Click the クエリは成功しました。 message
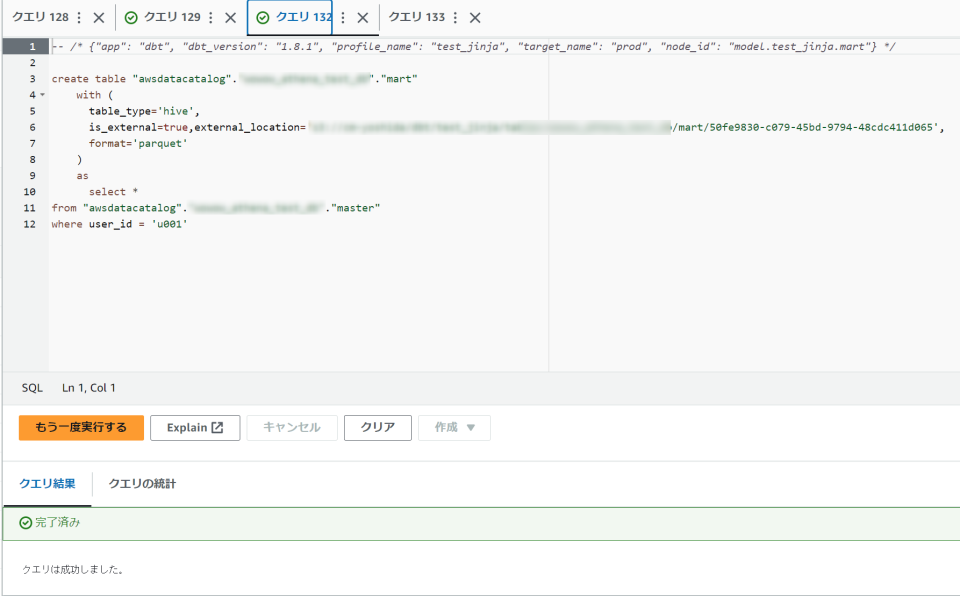This screenshot has width=960, height=596. click(x=73, y=570)
